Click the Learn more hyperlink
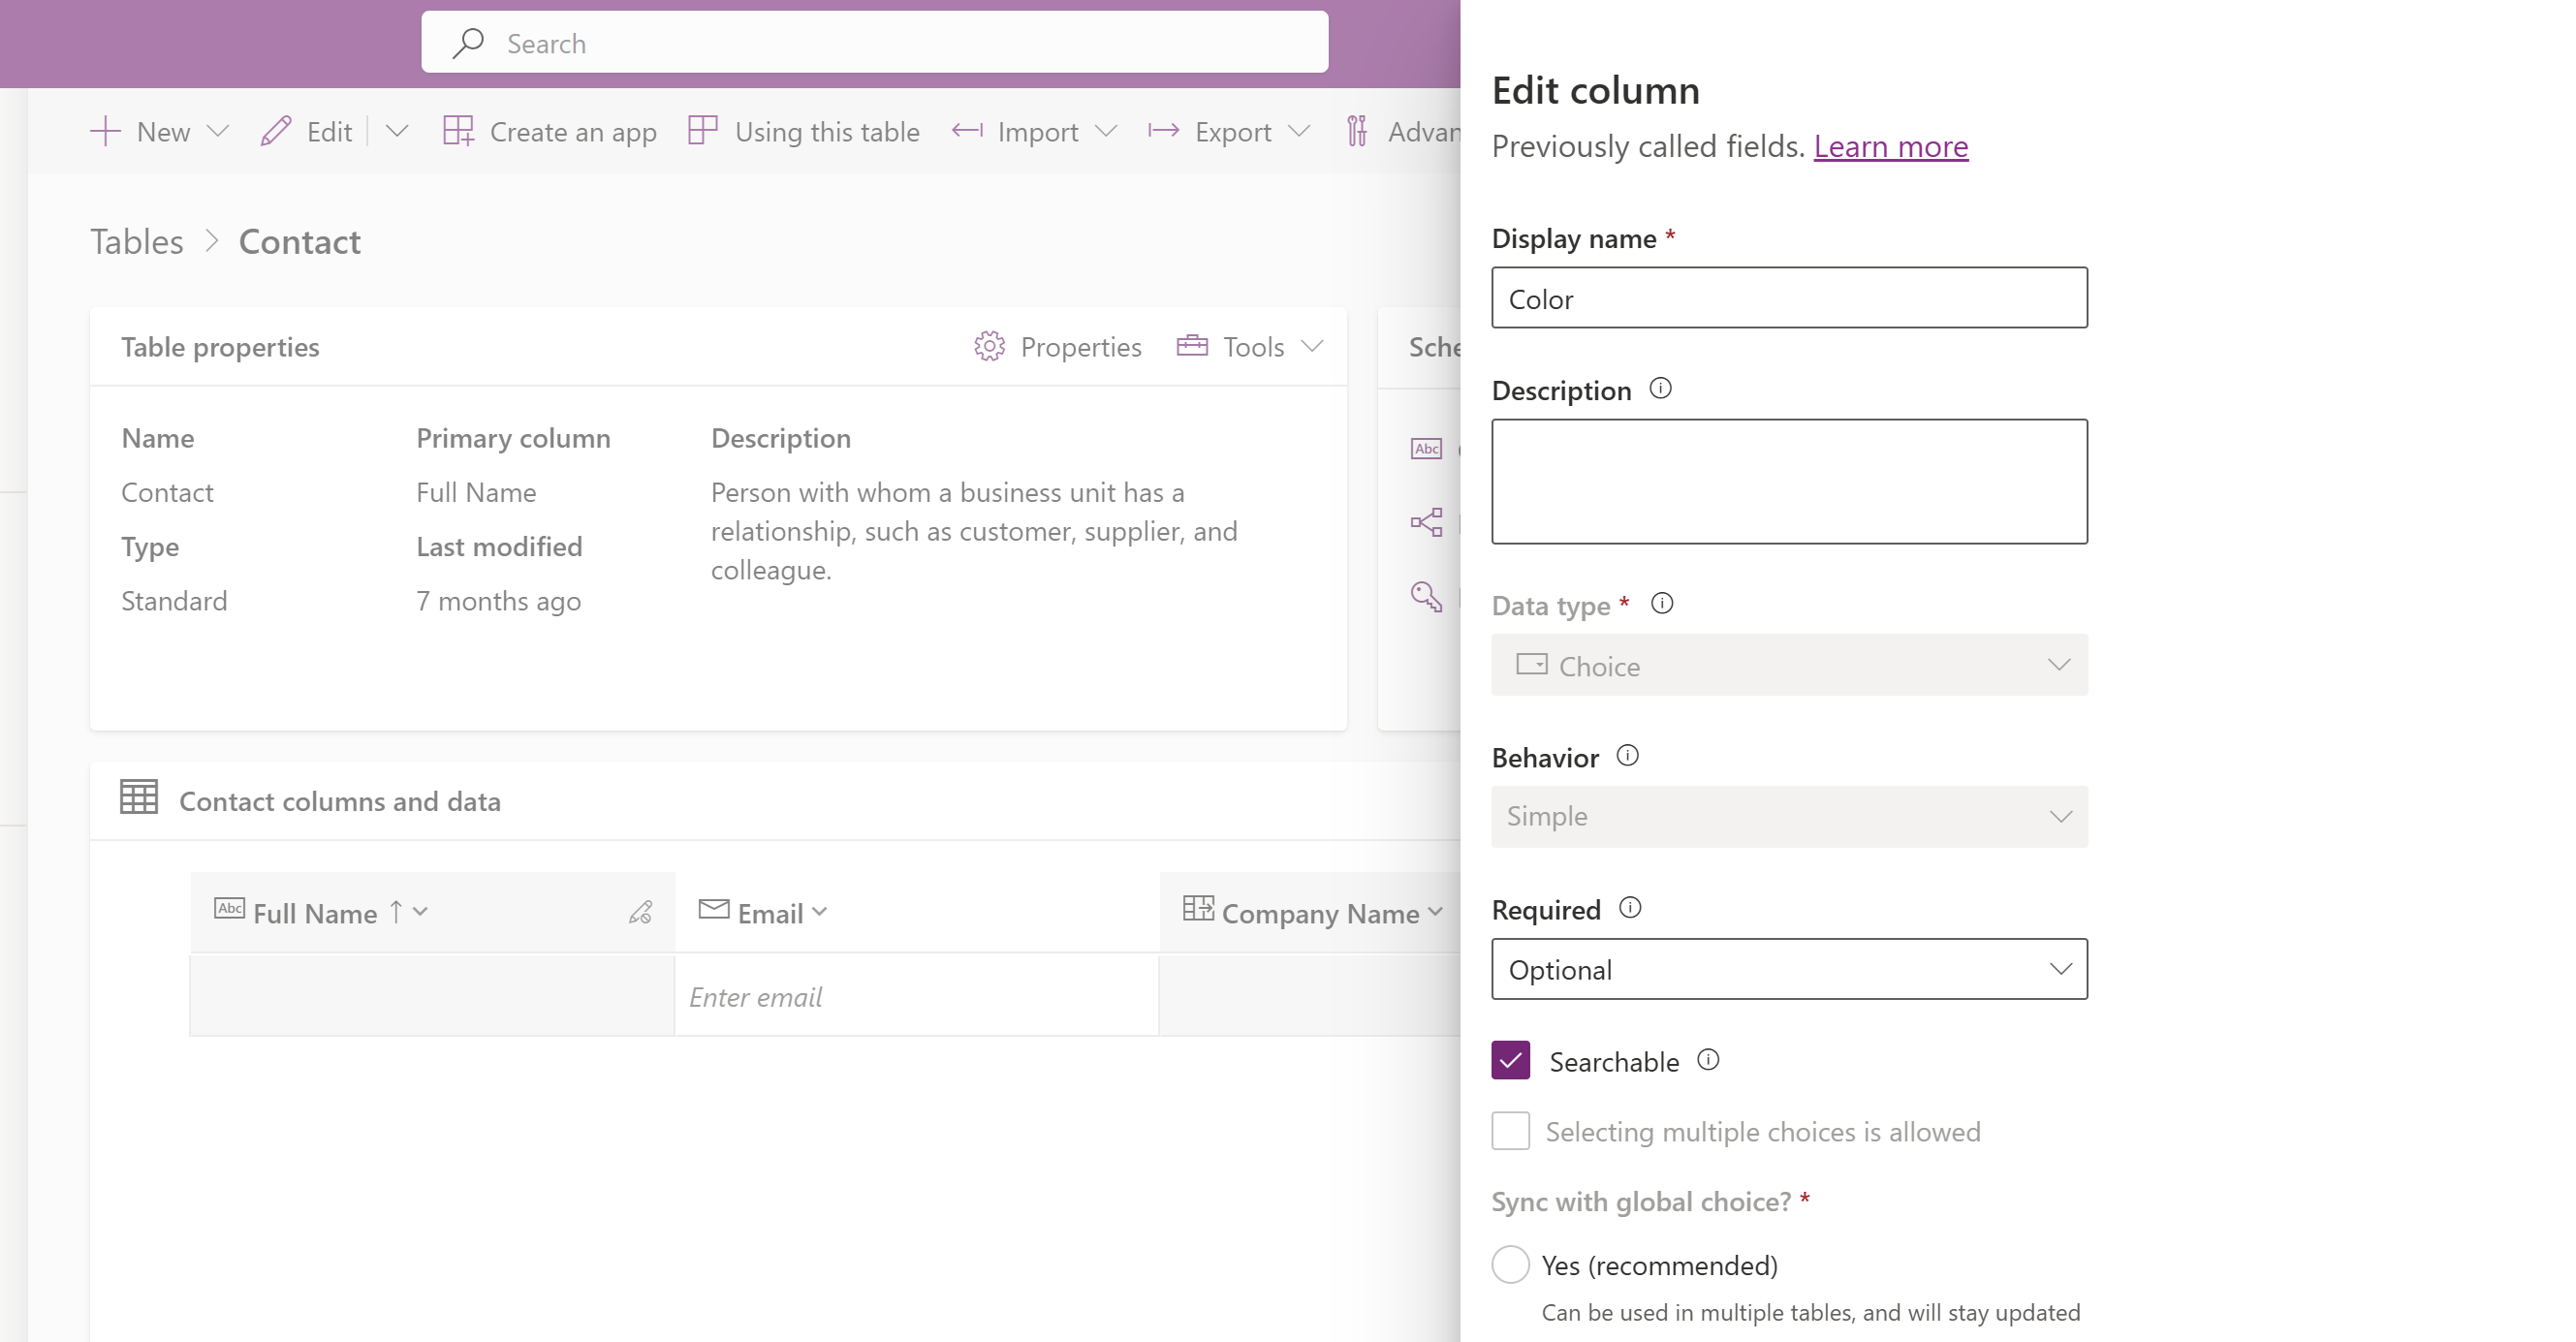 (1890, 144)
